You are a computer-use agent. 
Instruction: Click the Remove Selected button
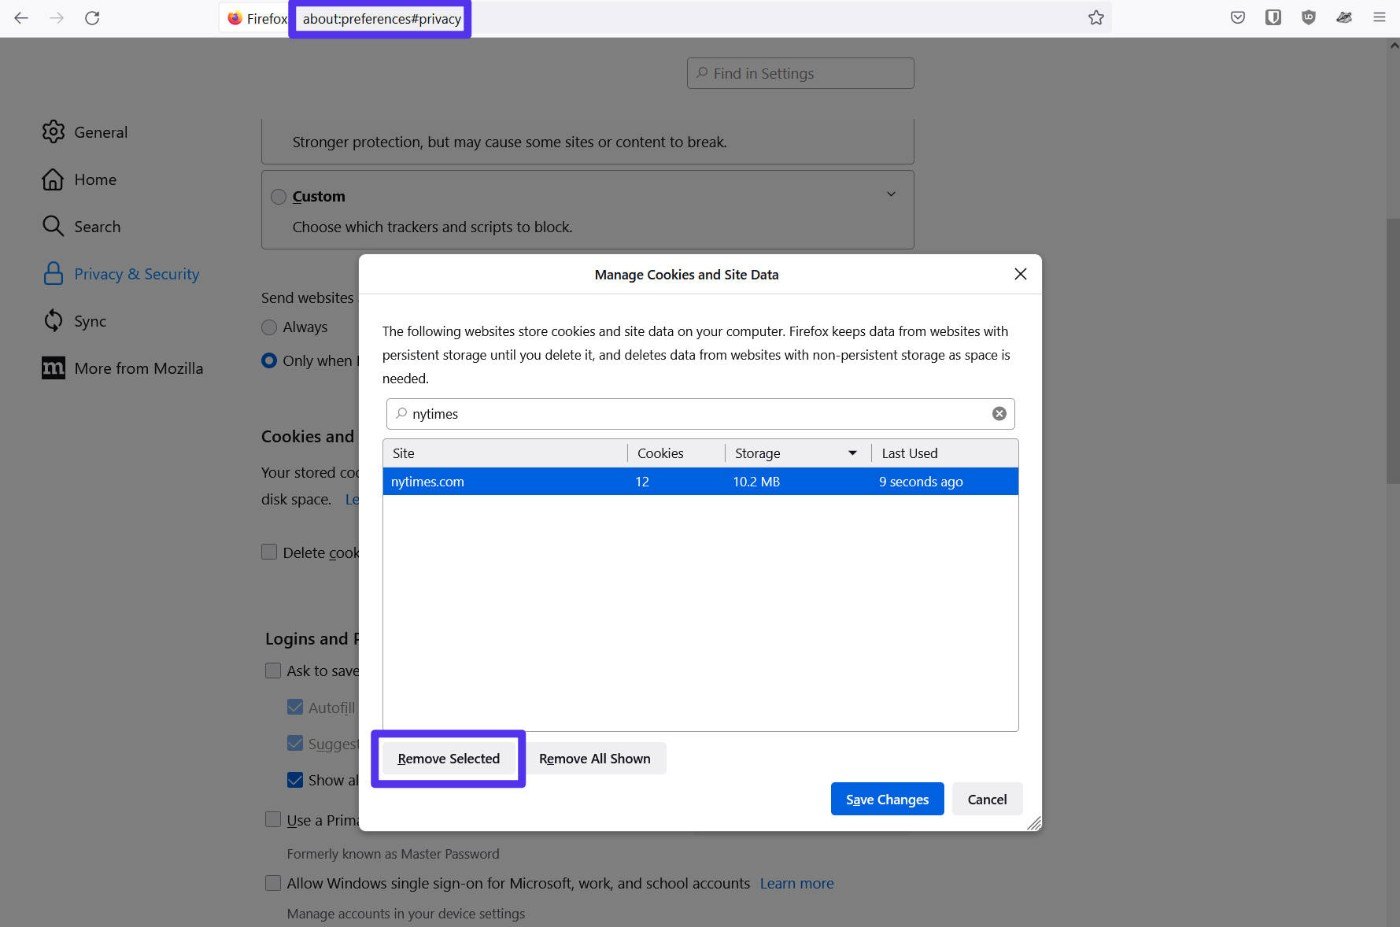pos(448,759)
